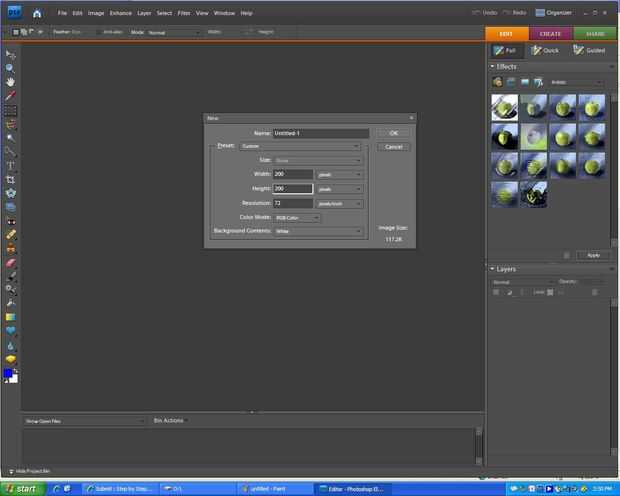Select the heart Custom Shape tool
620x496 pixels.
[11, 331]
